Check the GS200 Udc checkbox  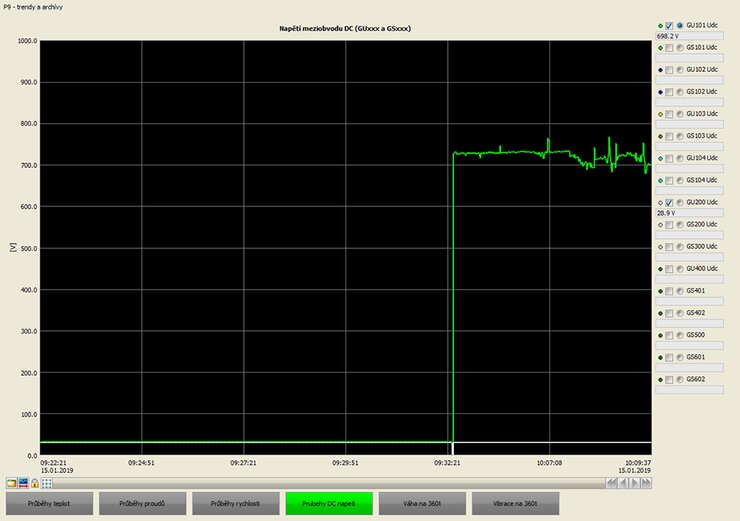click(x=669, y=225)
